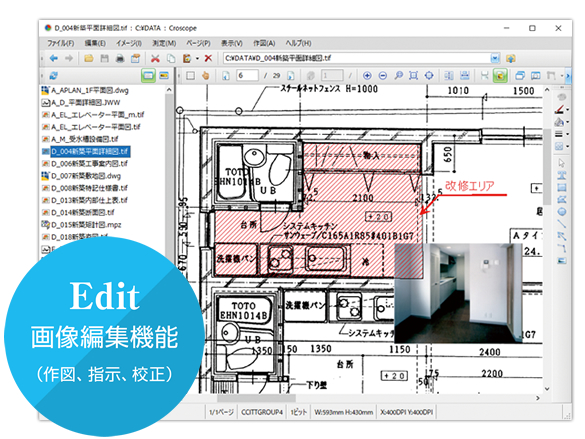This screenshot has width=585, height=439.
Task: Click the Save floppy disk icon
Action: click(104, 59)
